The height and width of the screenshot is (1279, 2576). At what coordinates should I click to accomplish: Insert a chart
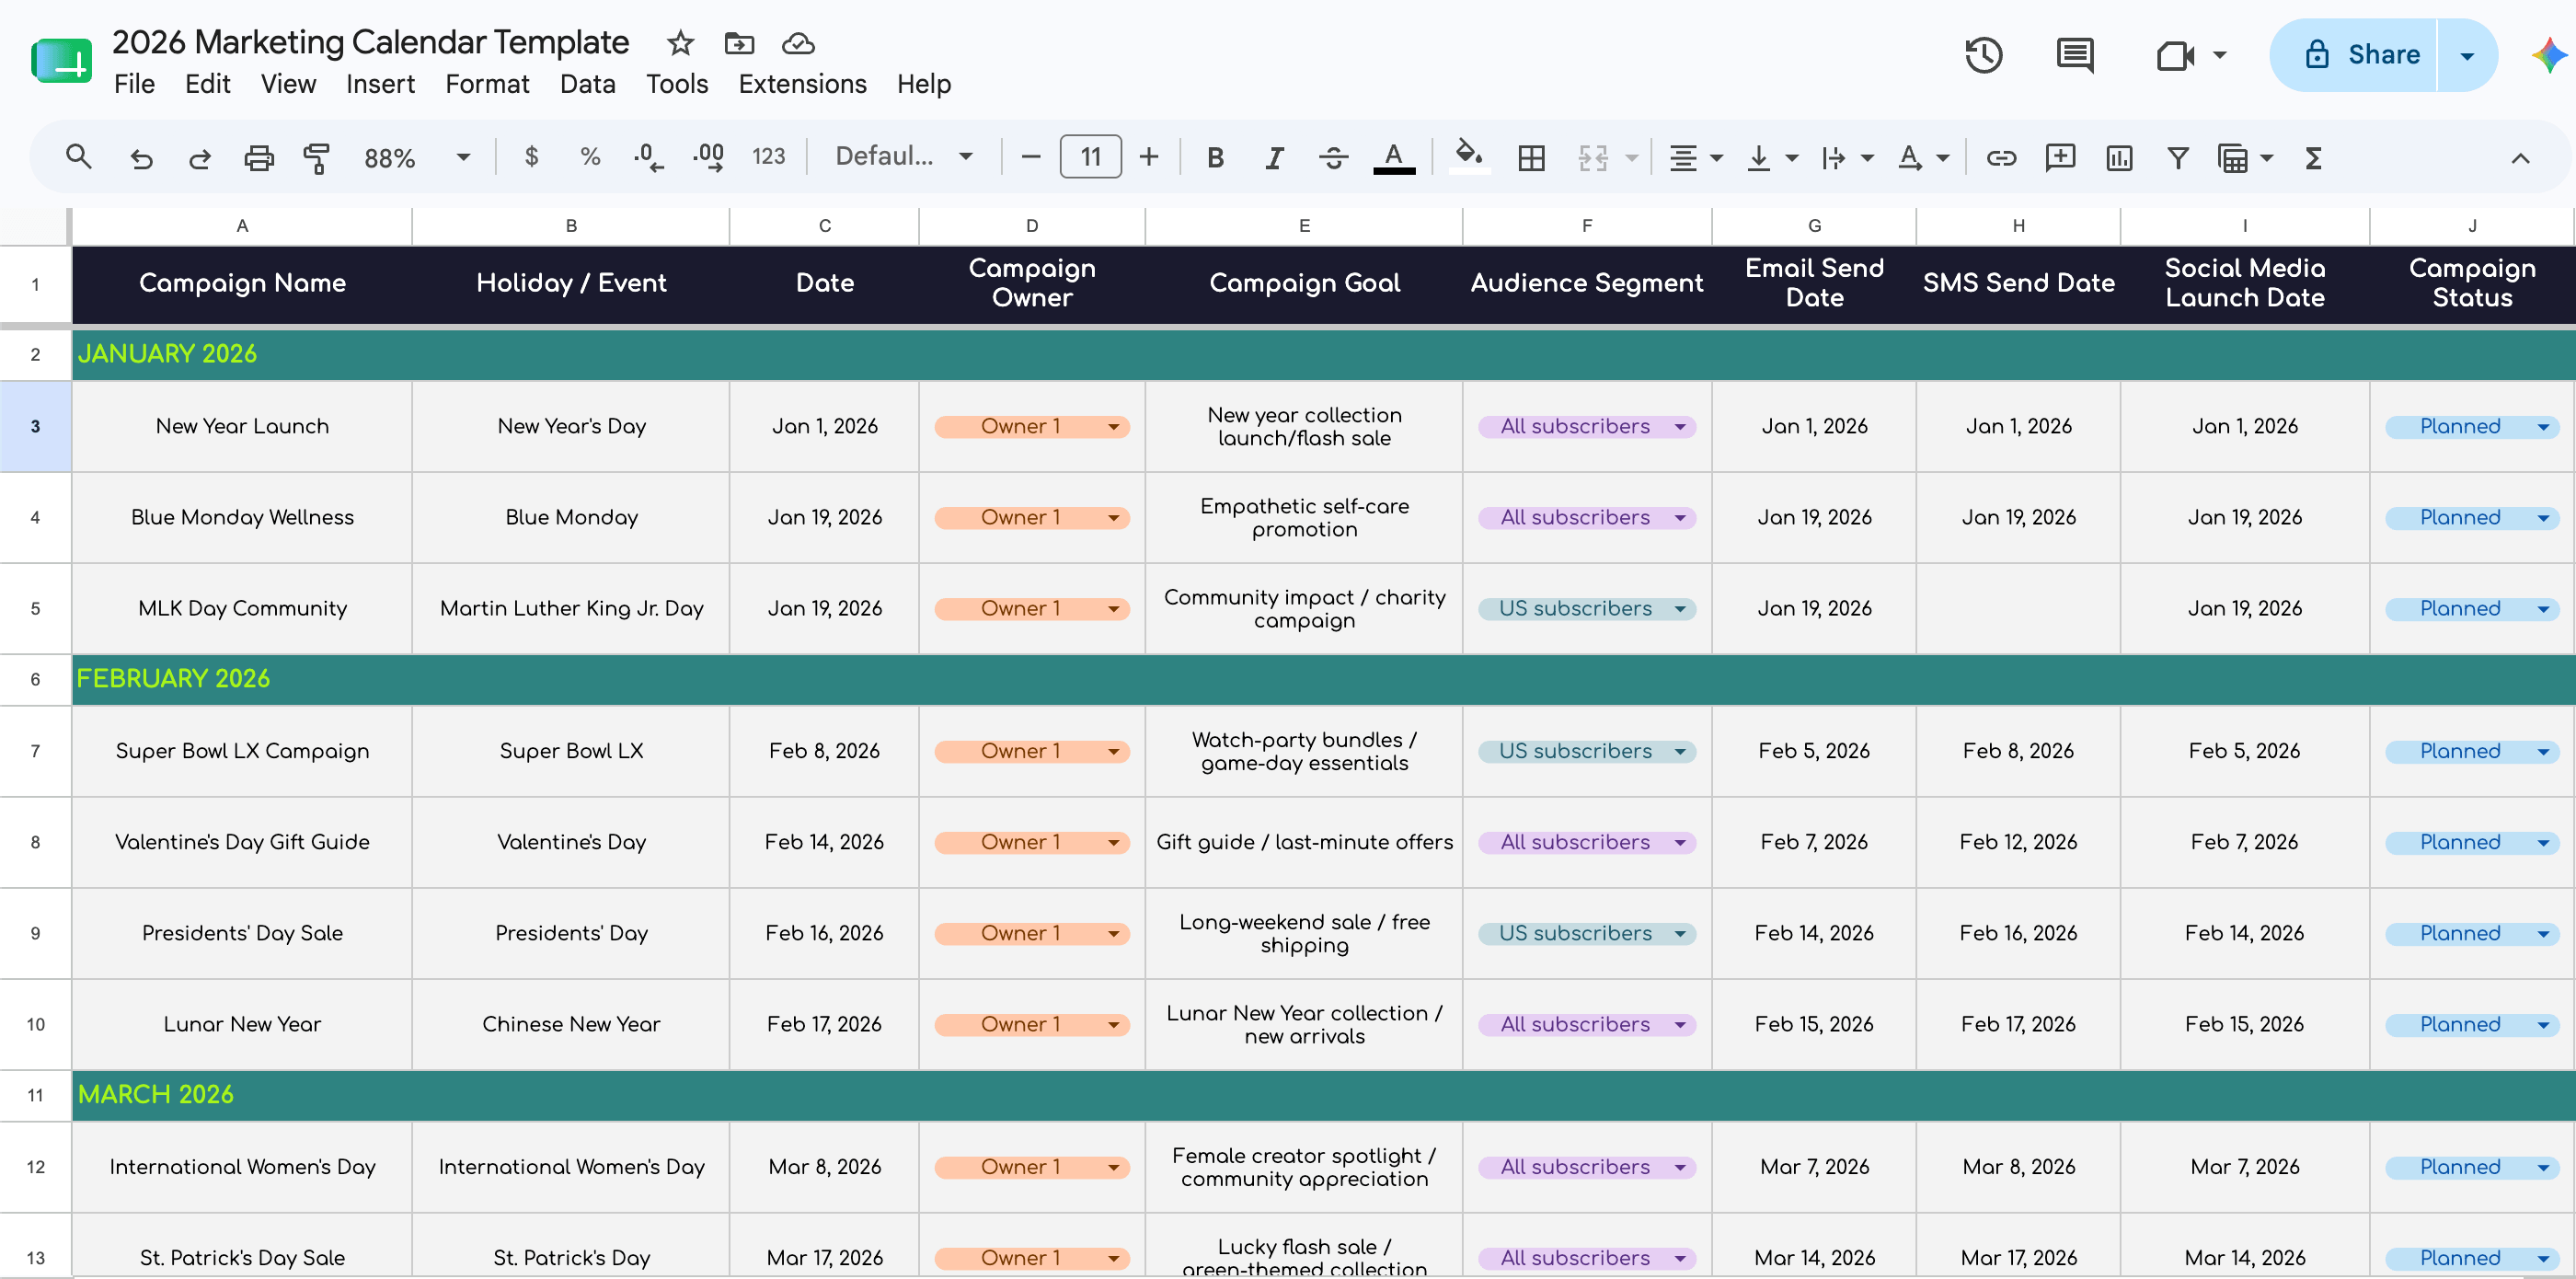tap(2119, 157)
